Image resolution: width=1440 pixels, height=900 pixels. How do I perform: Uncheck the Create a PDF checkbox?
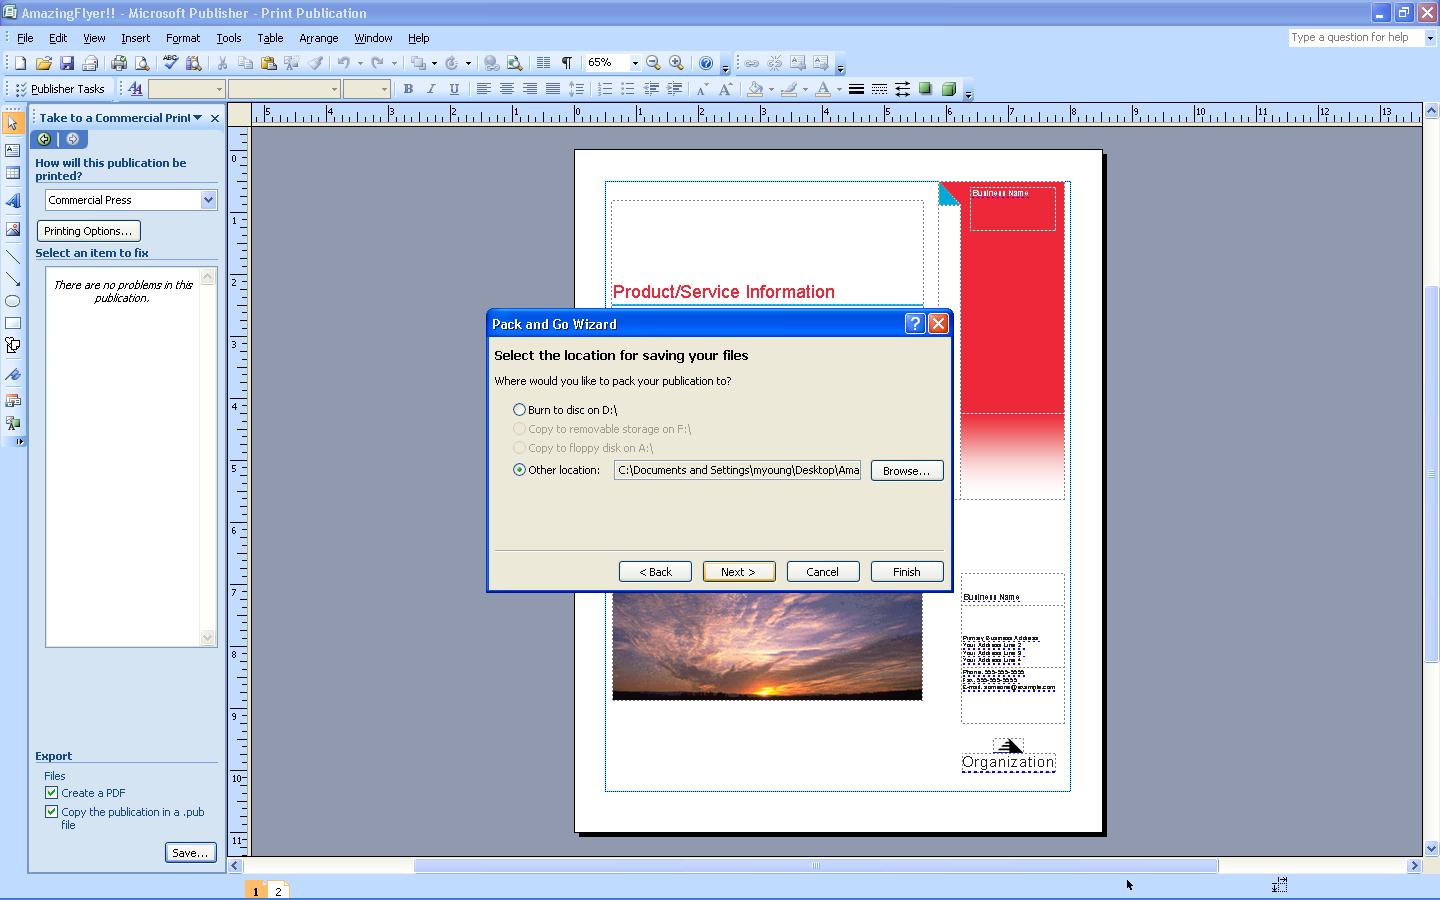[51, 793]
